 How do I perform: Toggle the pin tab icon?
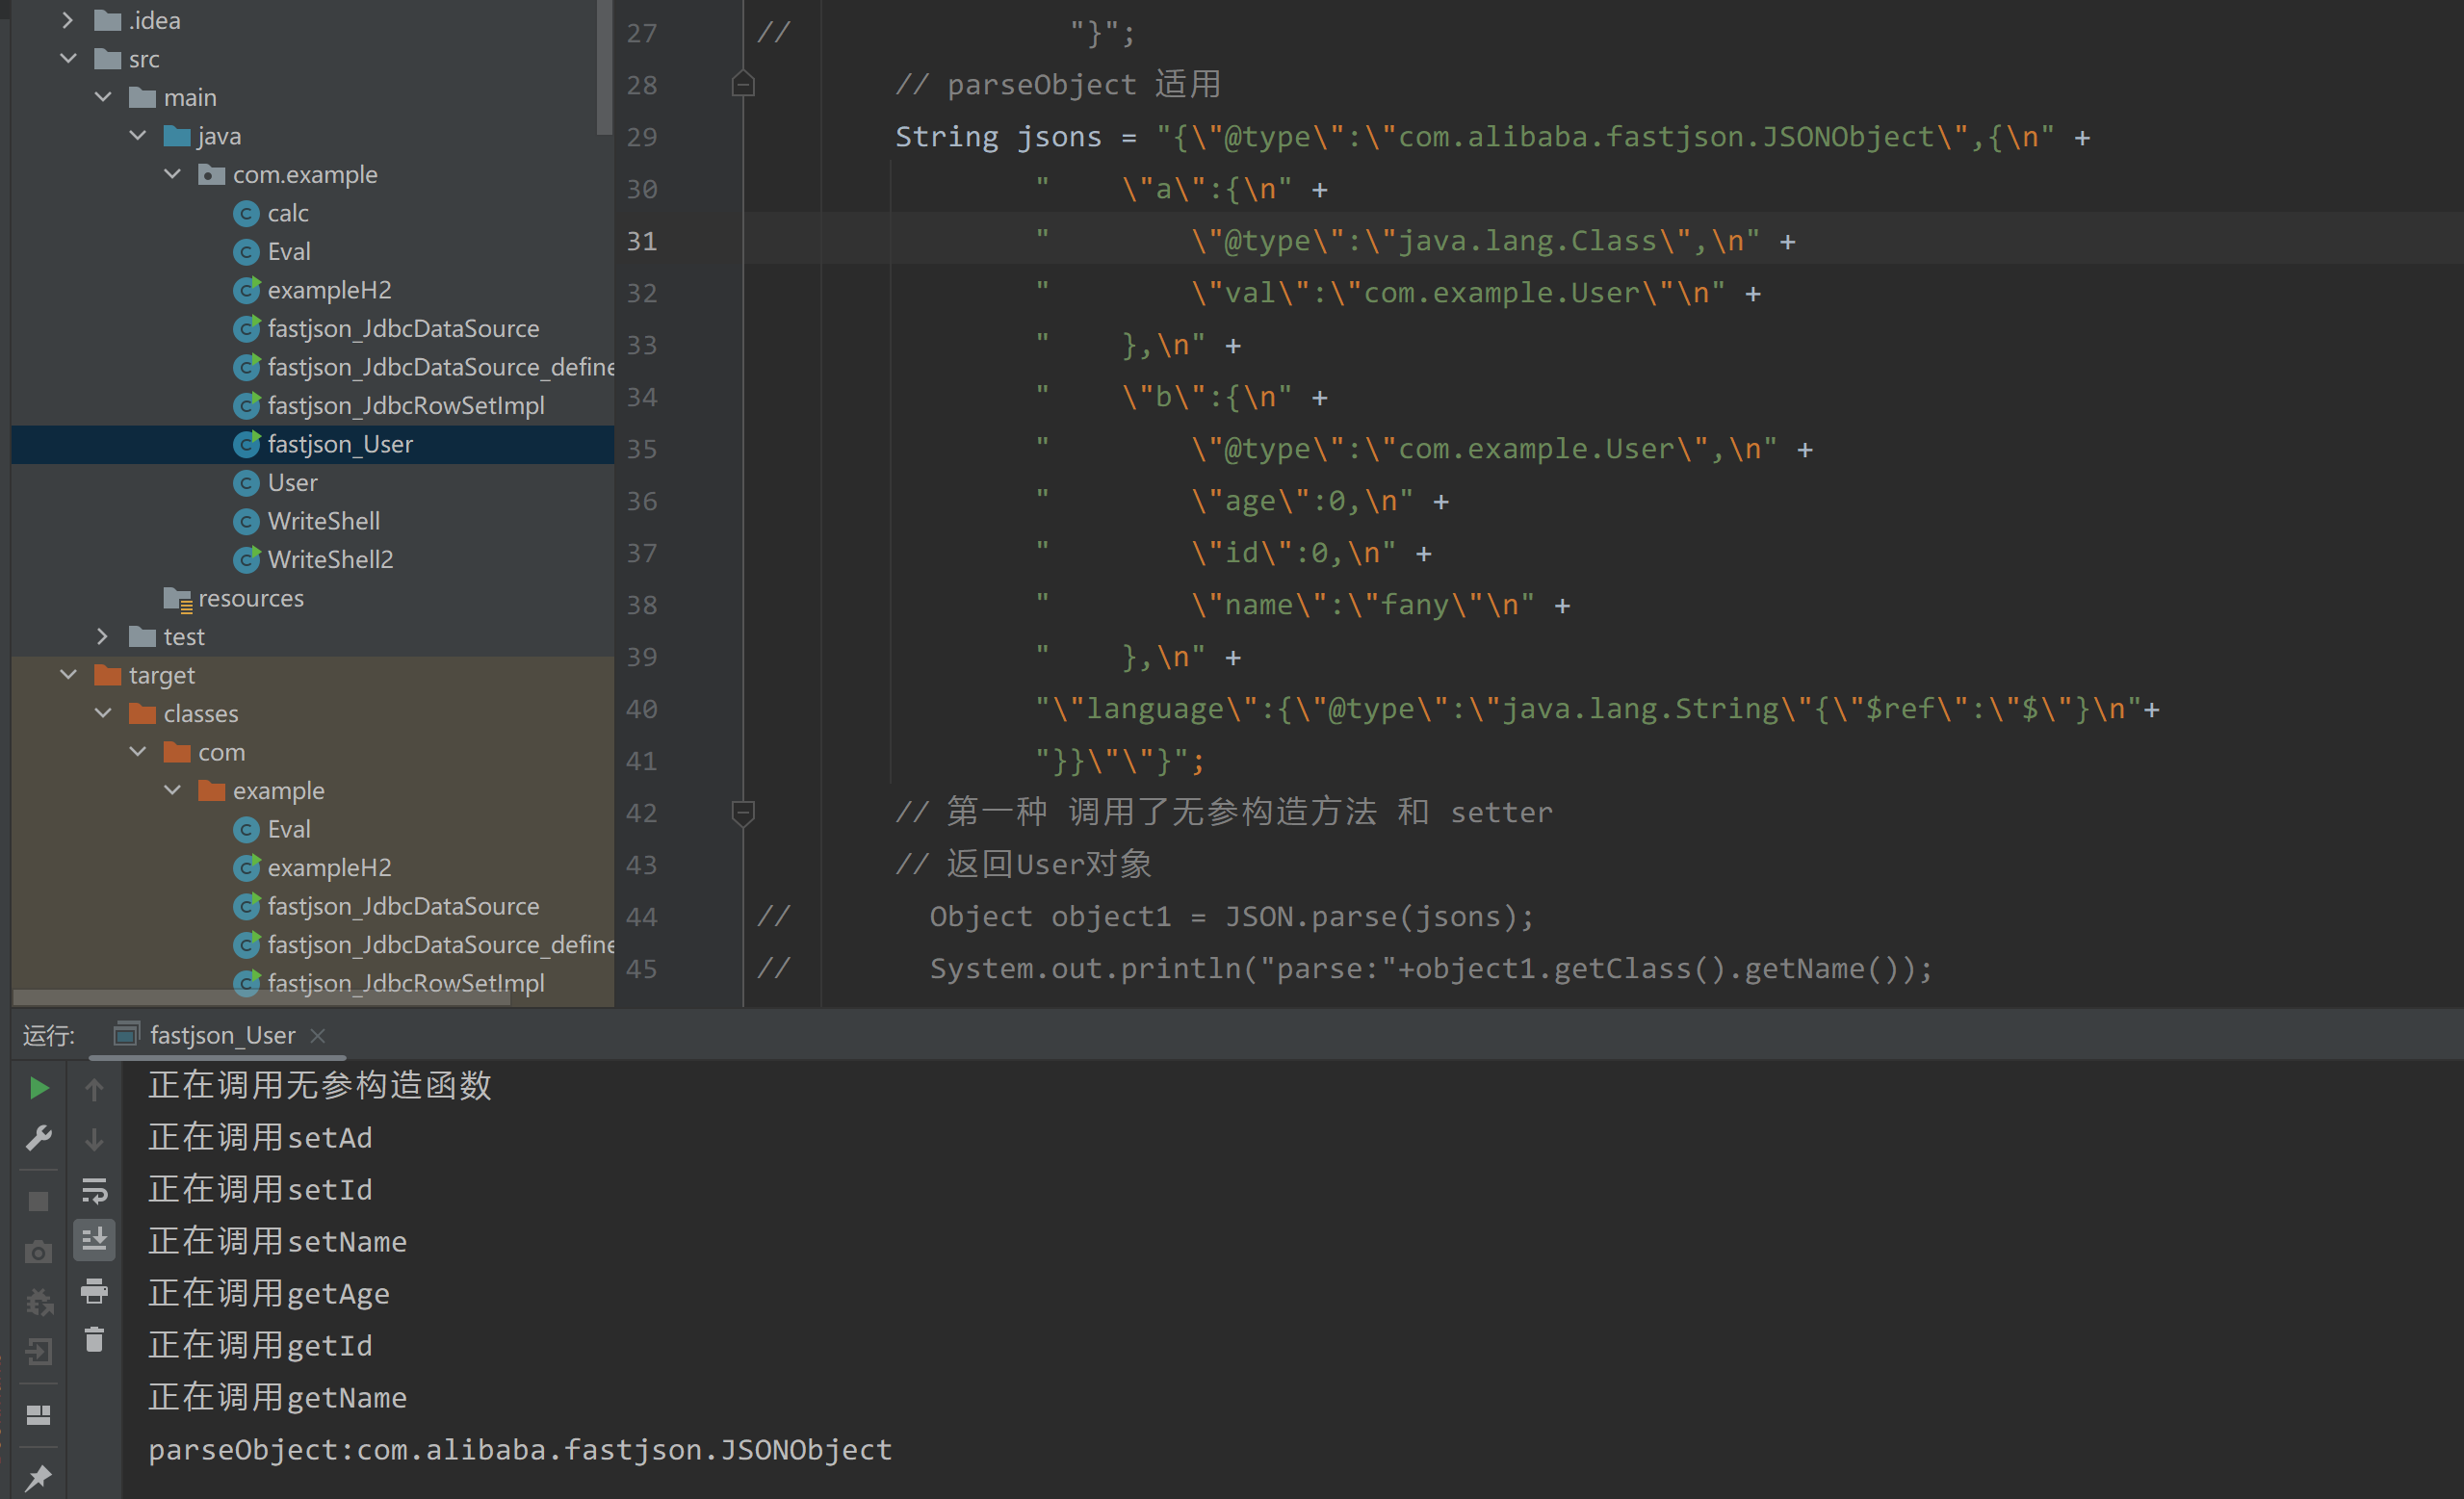pos(38,1476)
